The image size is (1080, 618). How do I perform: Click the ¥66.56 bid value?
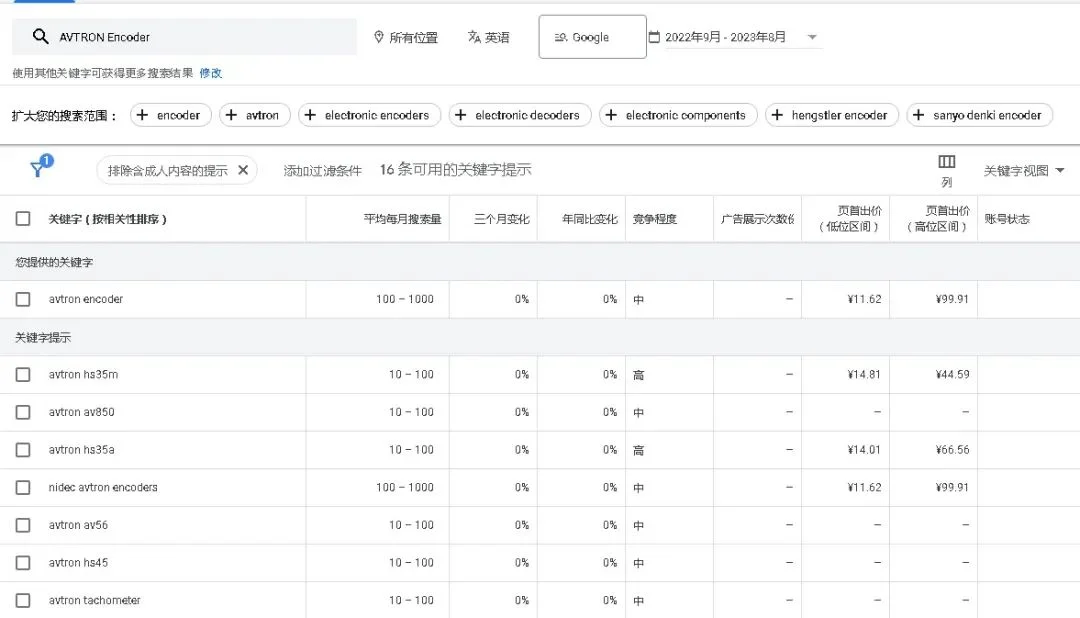(952, 450)
